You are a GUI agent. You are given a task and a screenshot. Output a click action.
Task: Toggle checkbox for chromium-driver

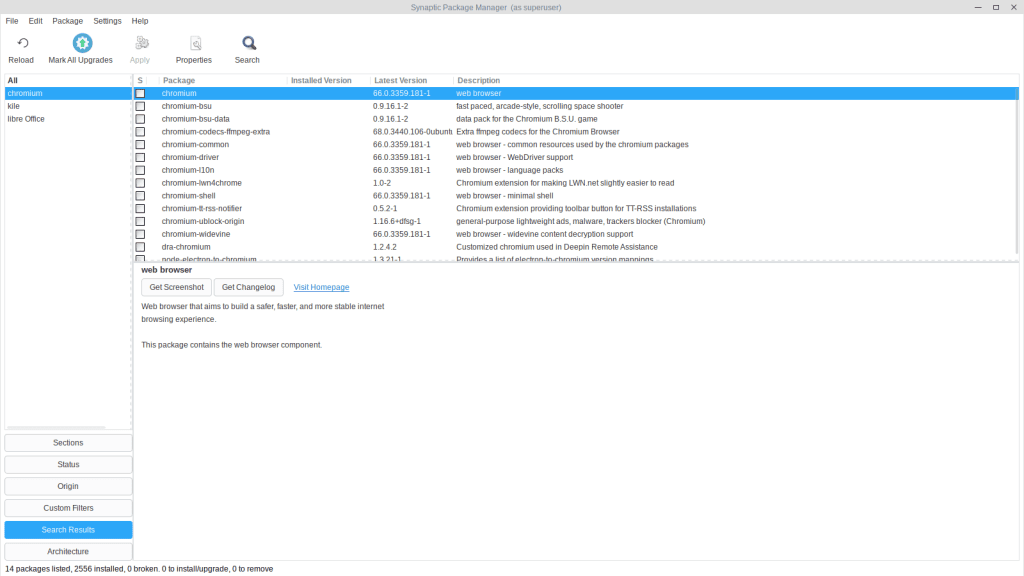coord(140,157)
